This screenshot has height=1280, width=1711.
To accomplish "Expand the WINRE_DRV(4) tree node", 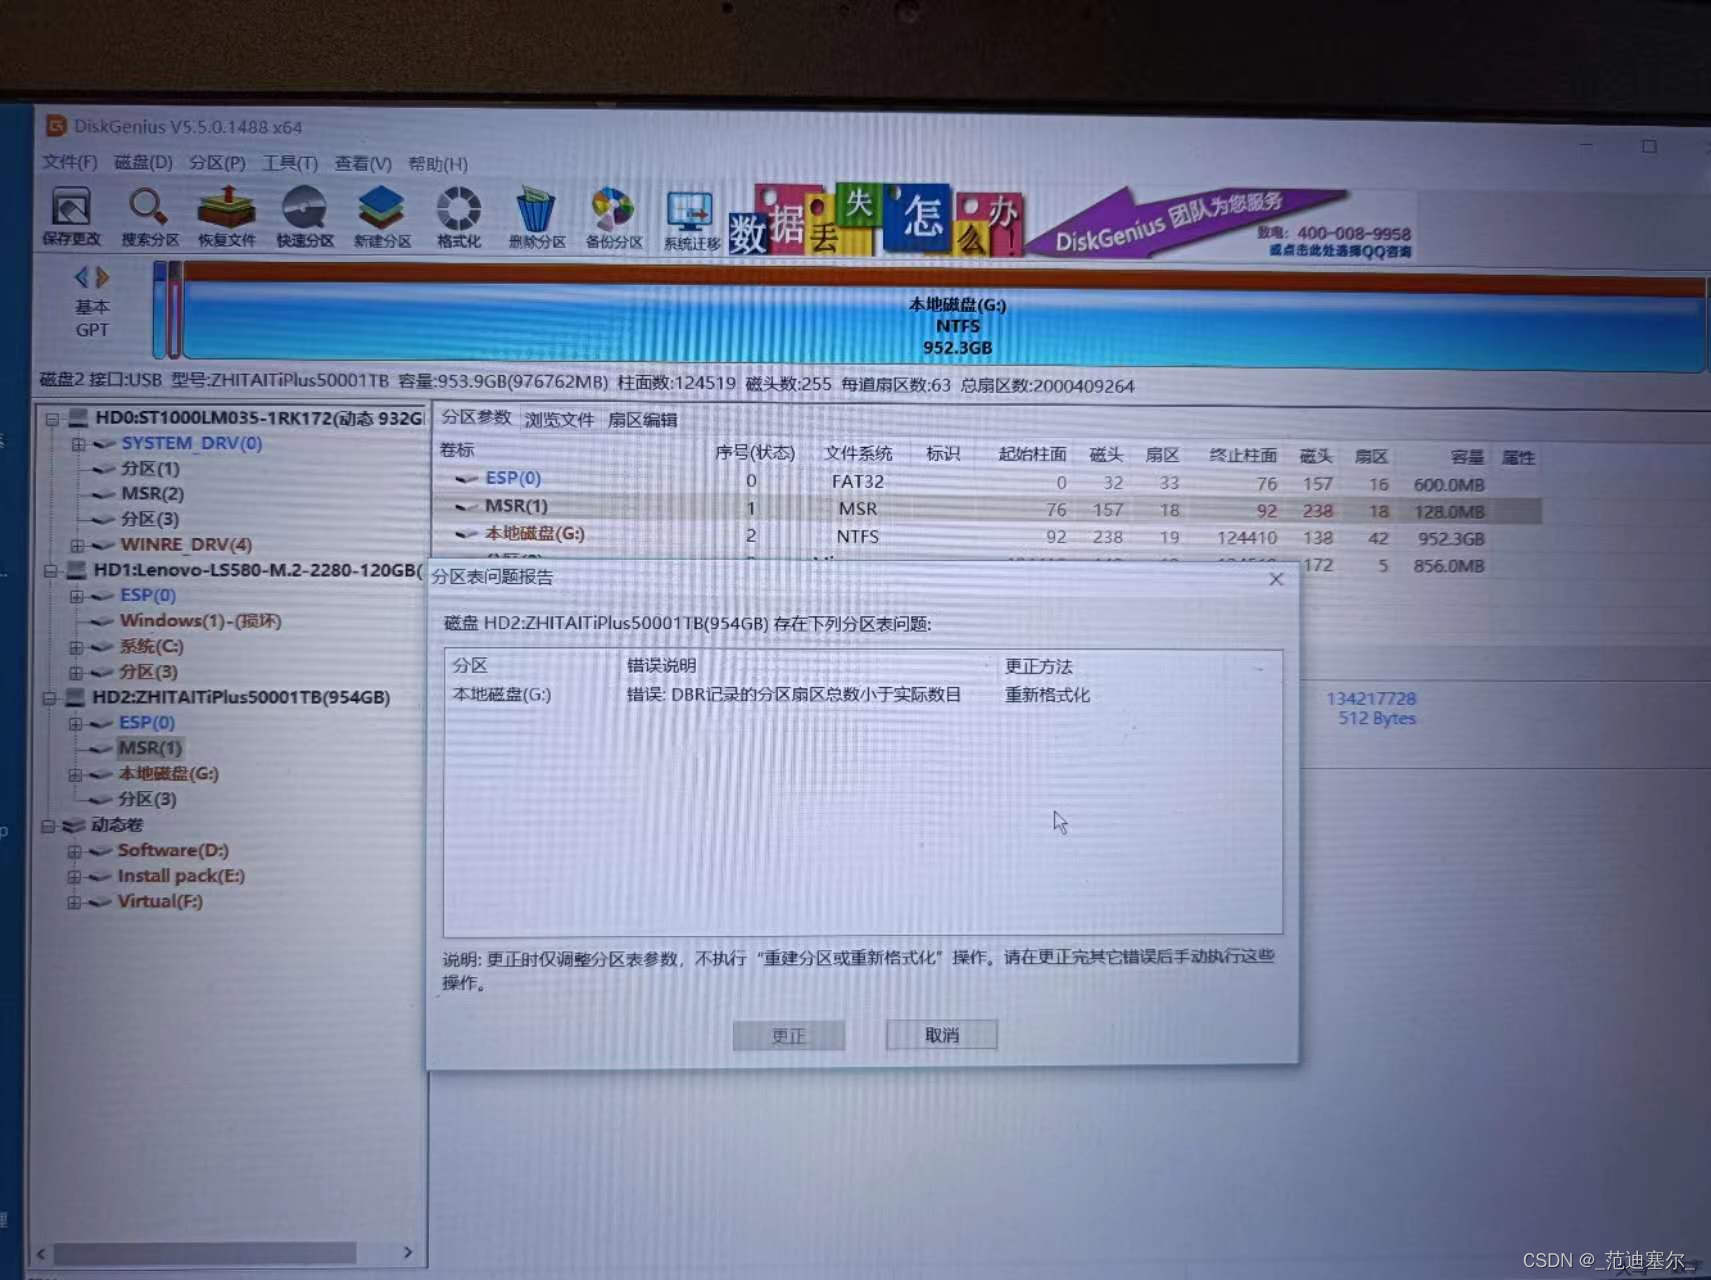I will click(77, 546).
